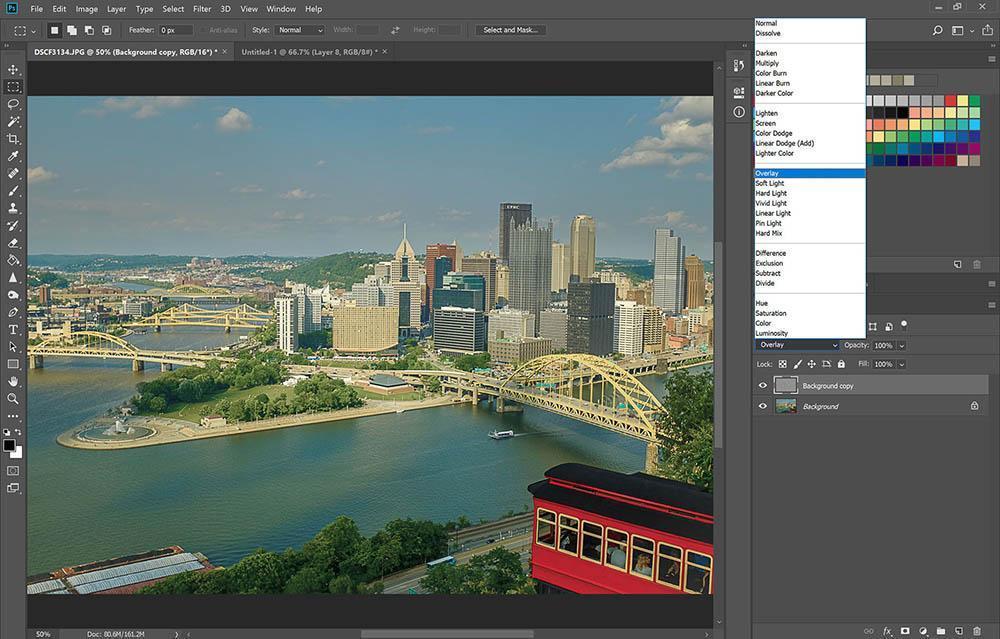Select the Clone Stamp tool

14,208
